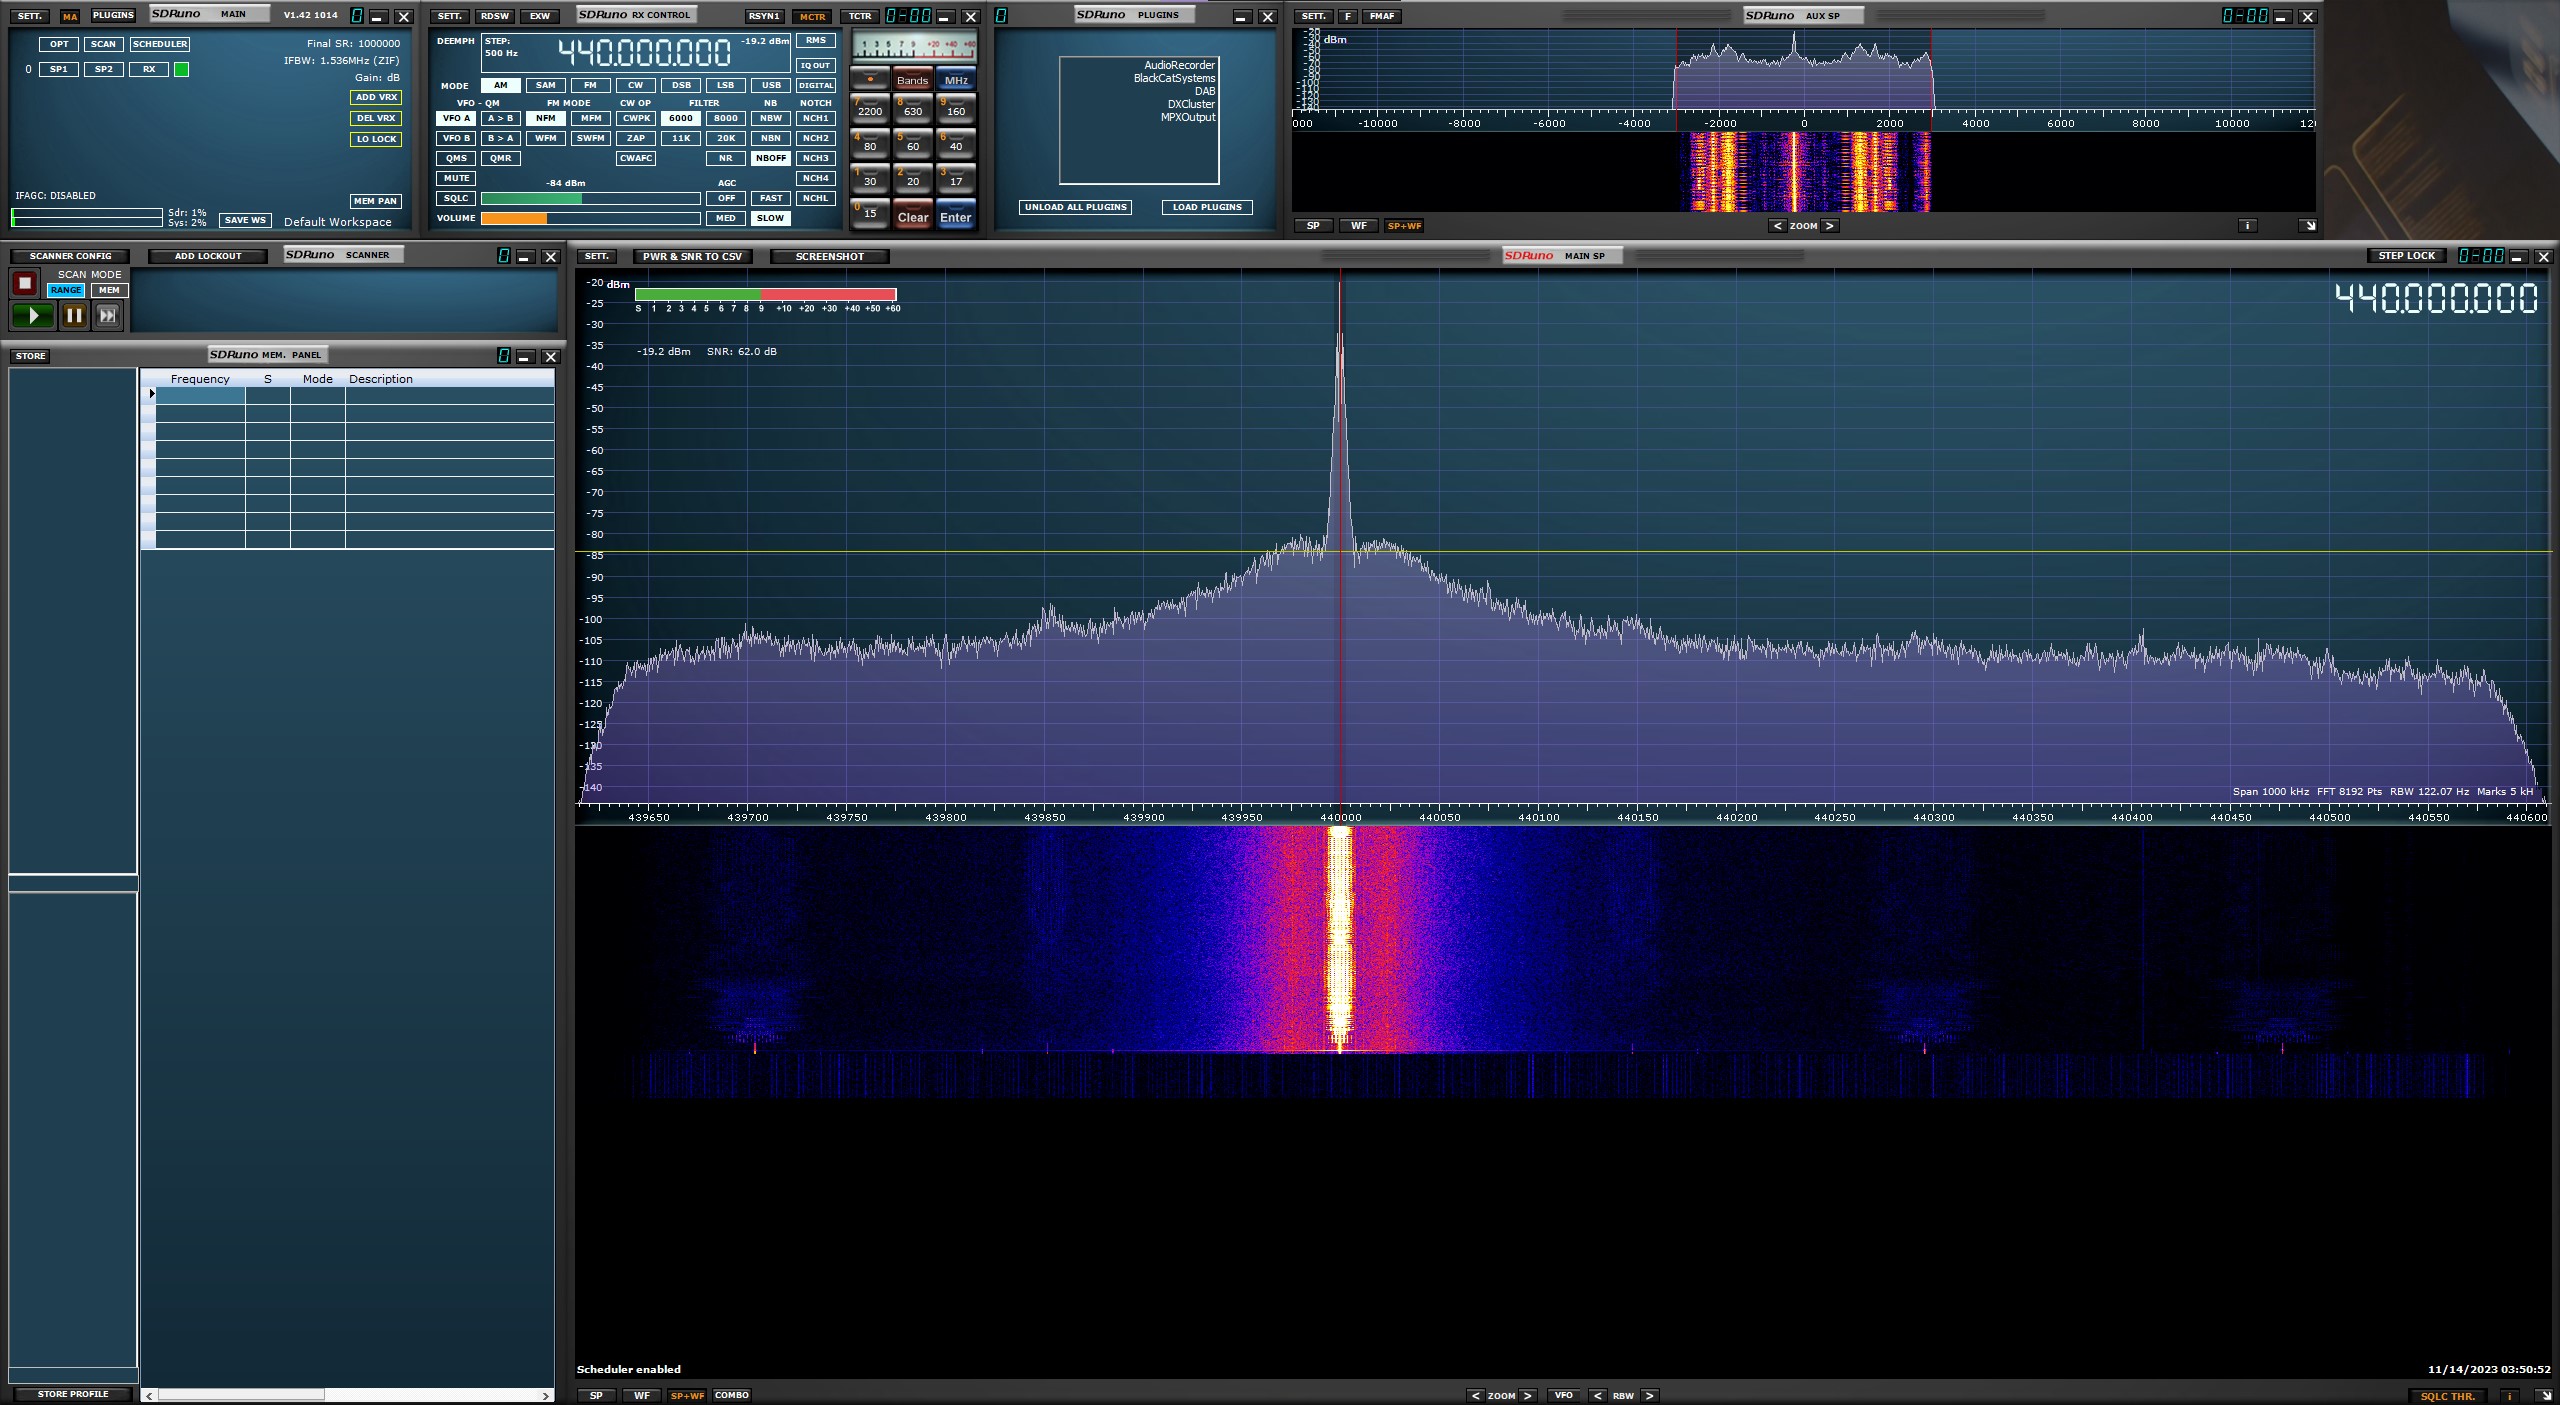Stop the scanner with red stop button
Viewport: 2560px width, 1405px height.
25,283
